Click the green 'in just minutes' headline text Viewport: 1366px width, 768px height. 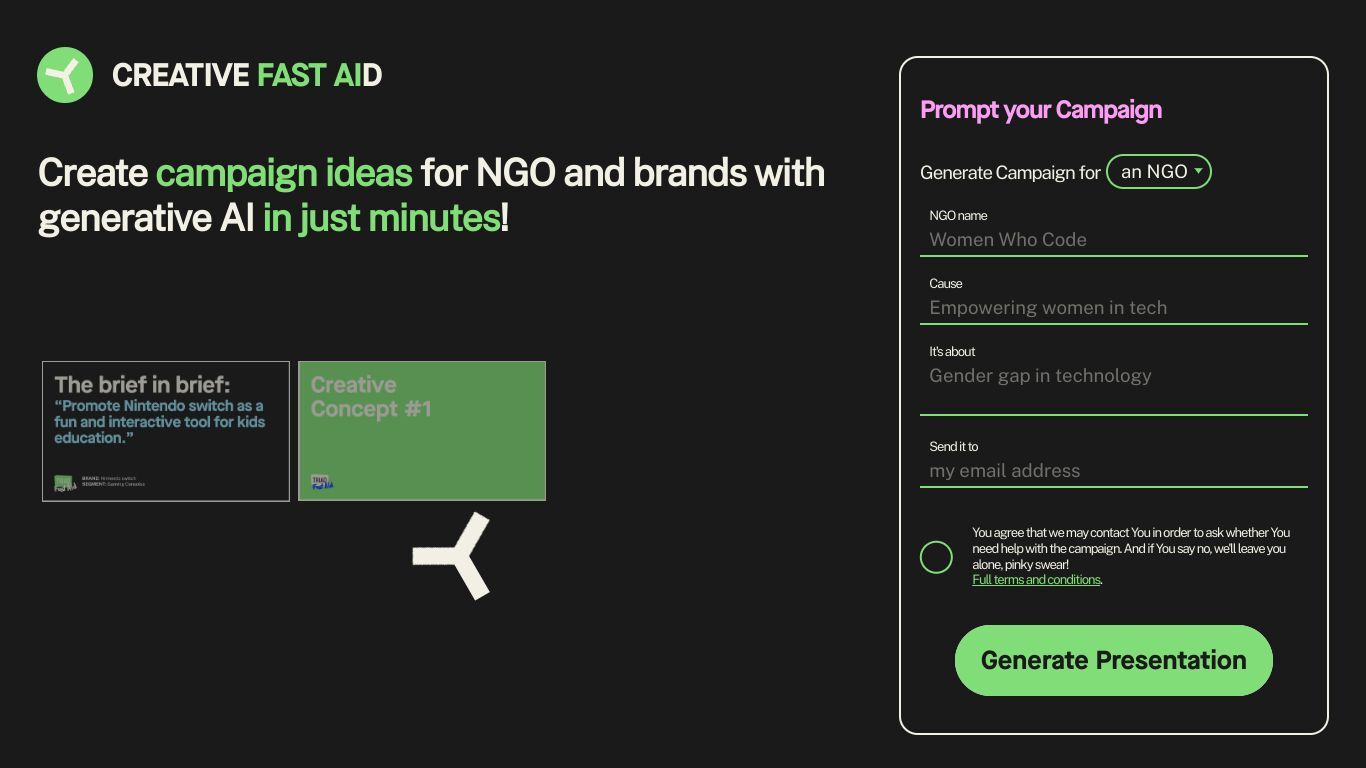(x=381, y=217)
